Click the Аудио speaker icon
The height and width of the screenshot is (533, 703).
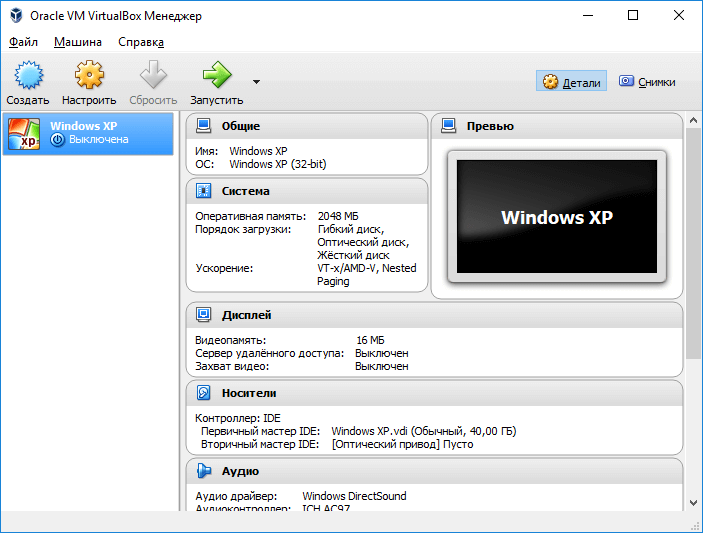click(x=204, y=471)
